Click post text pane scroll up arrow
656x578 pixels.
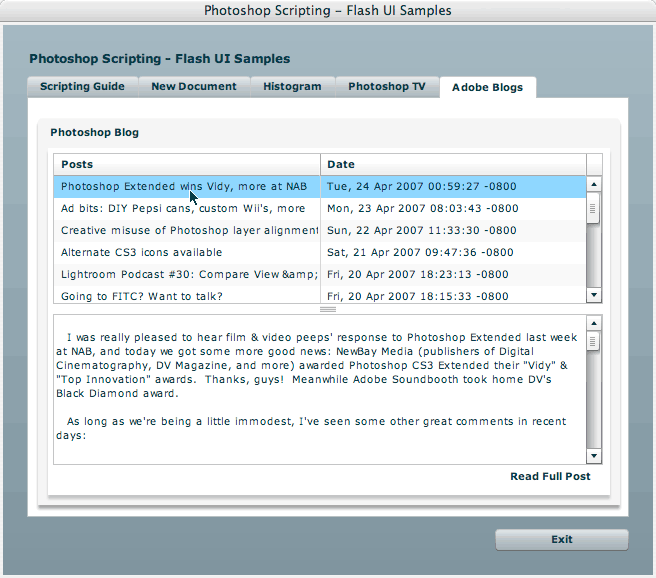(x=594, y=323)
